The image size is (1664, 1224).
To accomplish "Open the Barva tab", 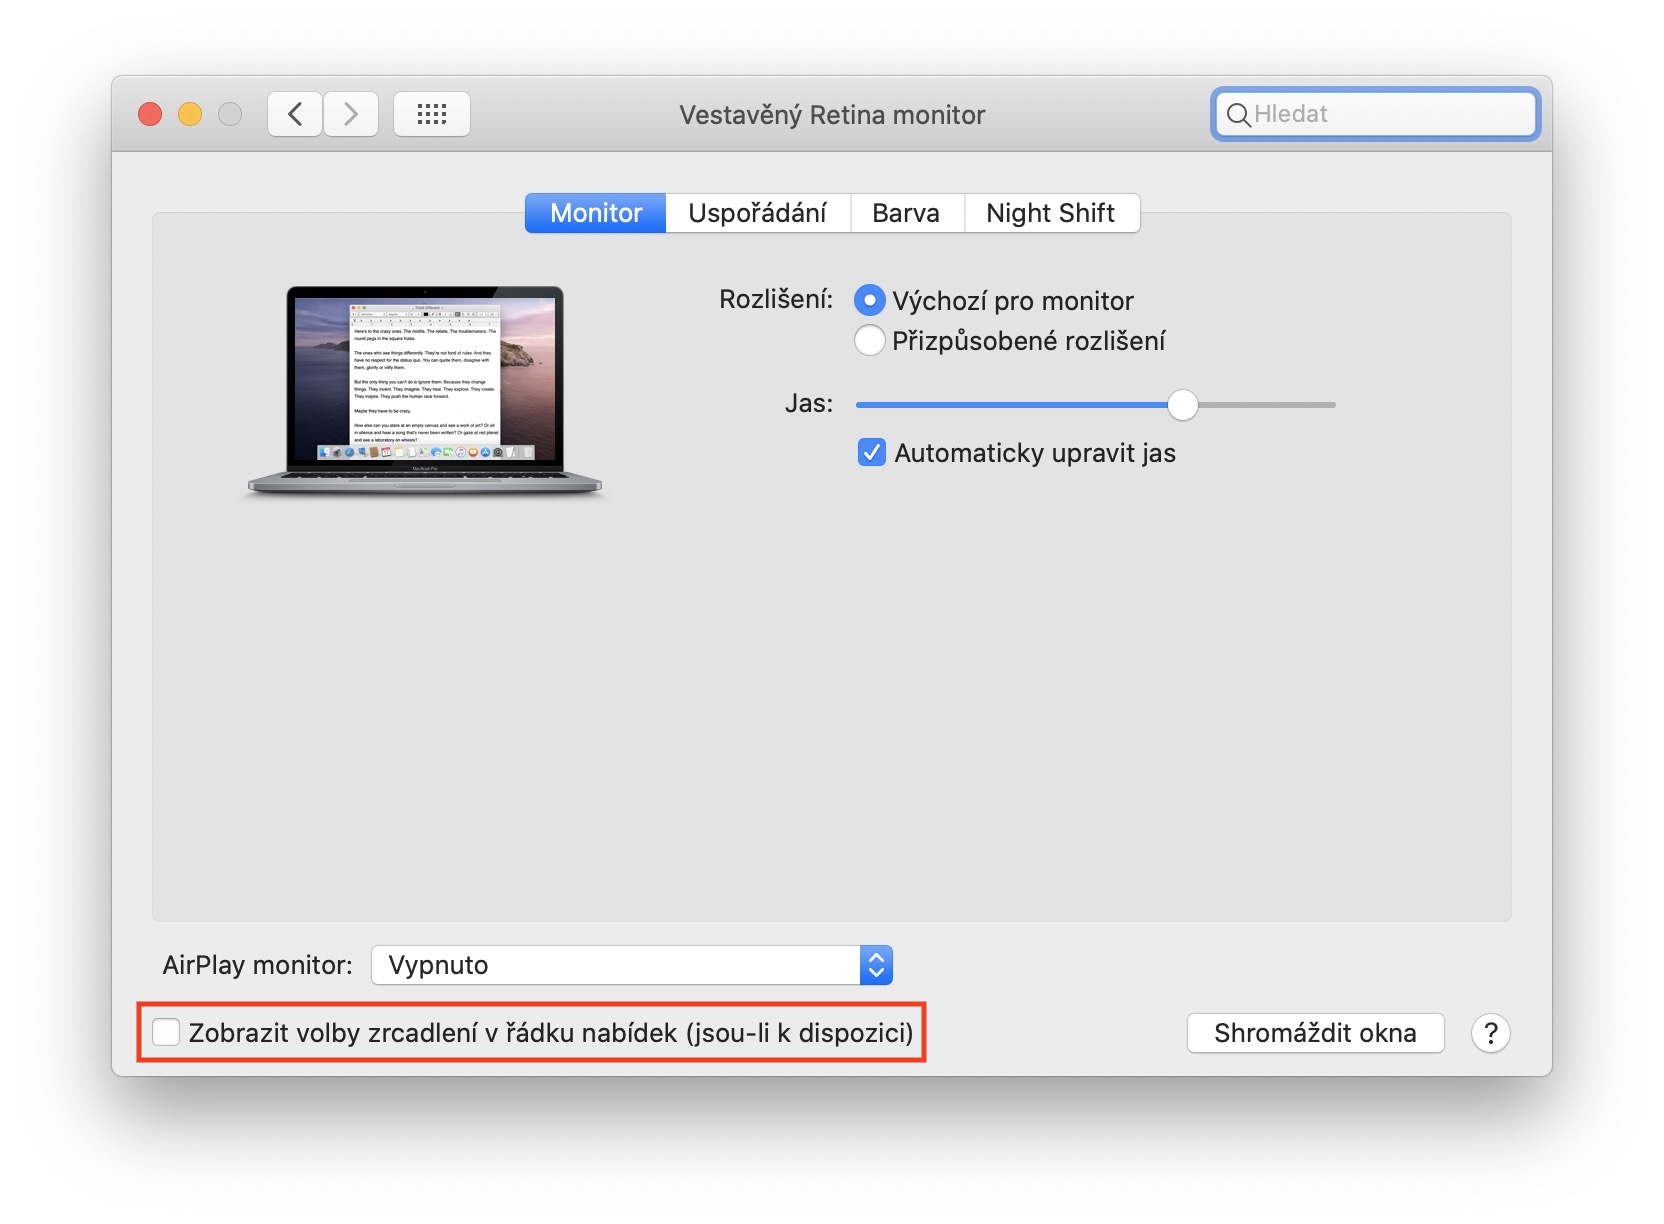I will pyautogui.click(x=906, y=213).
